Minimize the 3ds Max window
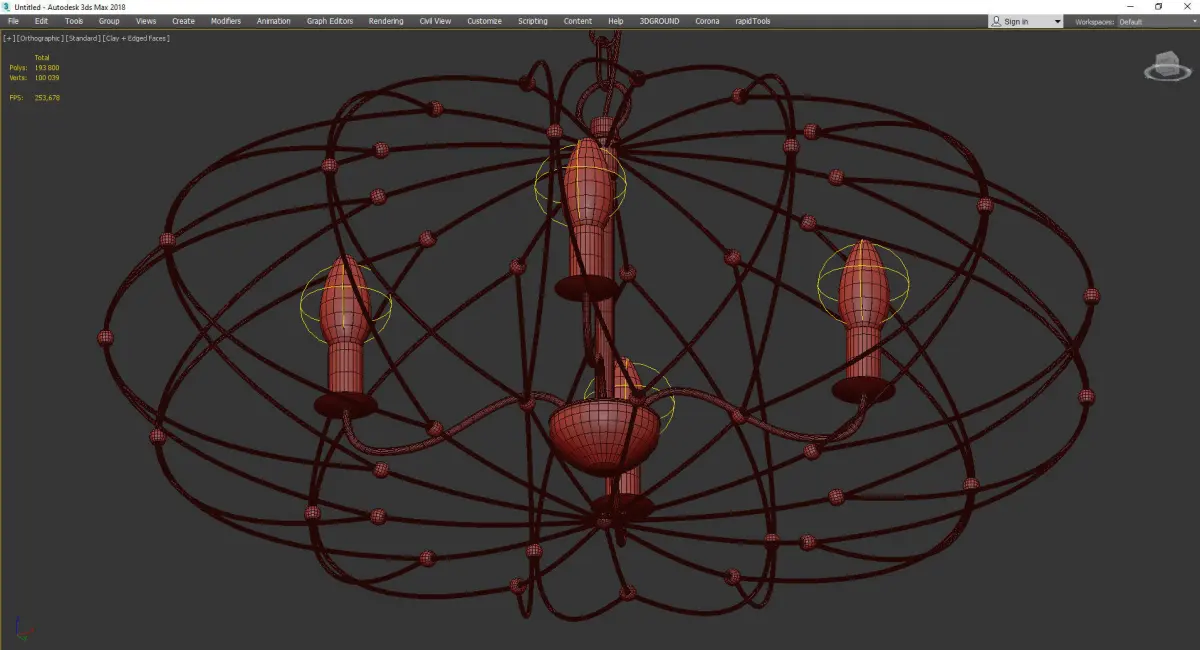This screenshot has width=1200, height=650. [1131, 7]
